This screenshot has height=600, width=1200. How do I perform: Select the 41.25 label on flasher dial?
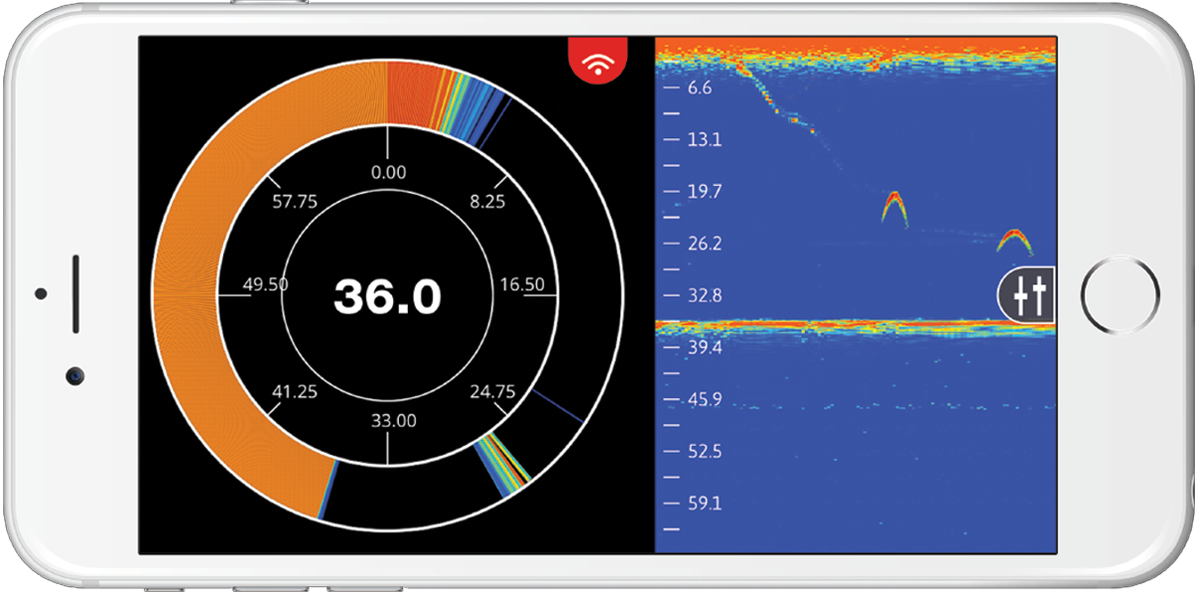point(295,392)
